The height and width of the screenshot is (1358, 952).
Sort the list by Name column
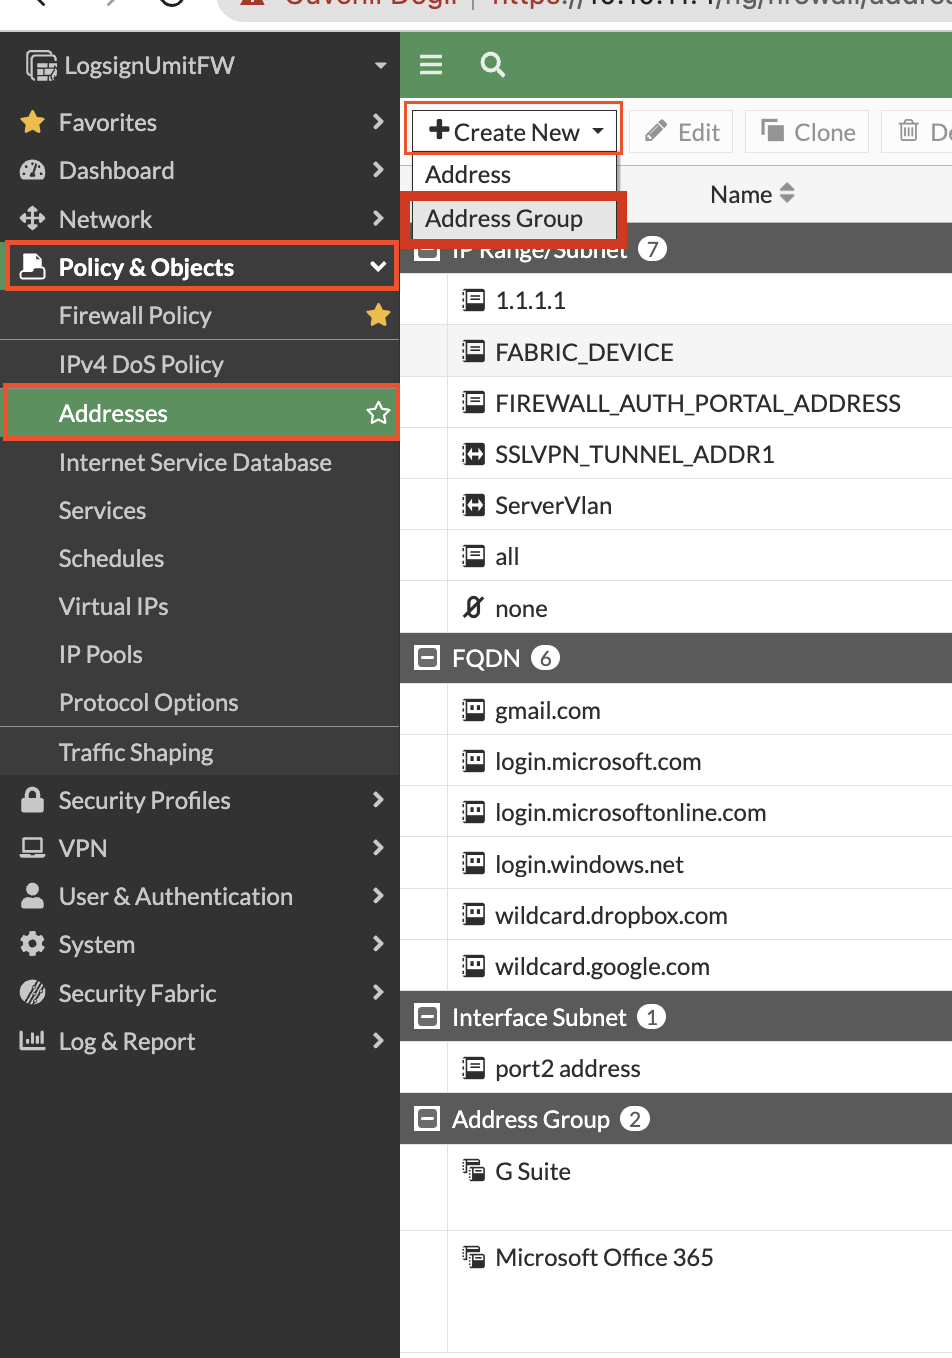click(x=752, y=194)
